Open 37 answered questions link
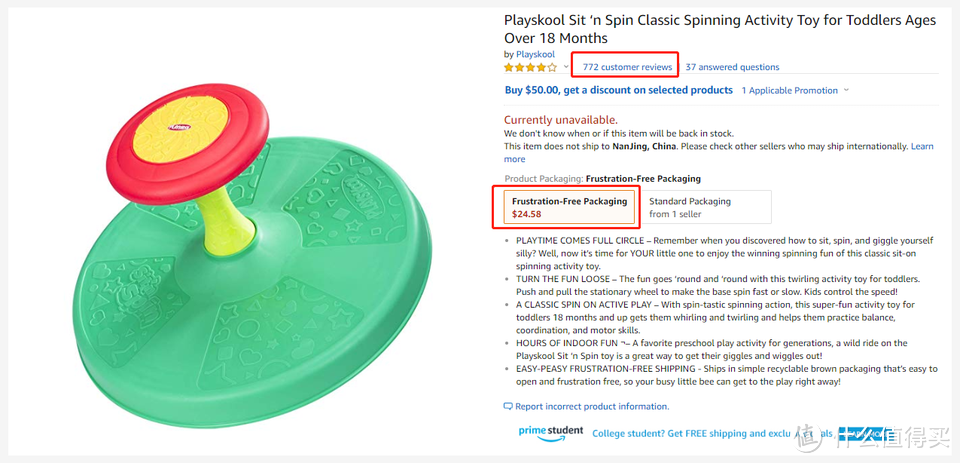 pyautogui.click(x=732, y=67)
